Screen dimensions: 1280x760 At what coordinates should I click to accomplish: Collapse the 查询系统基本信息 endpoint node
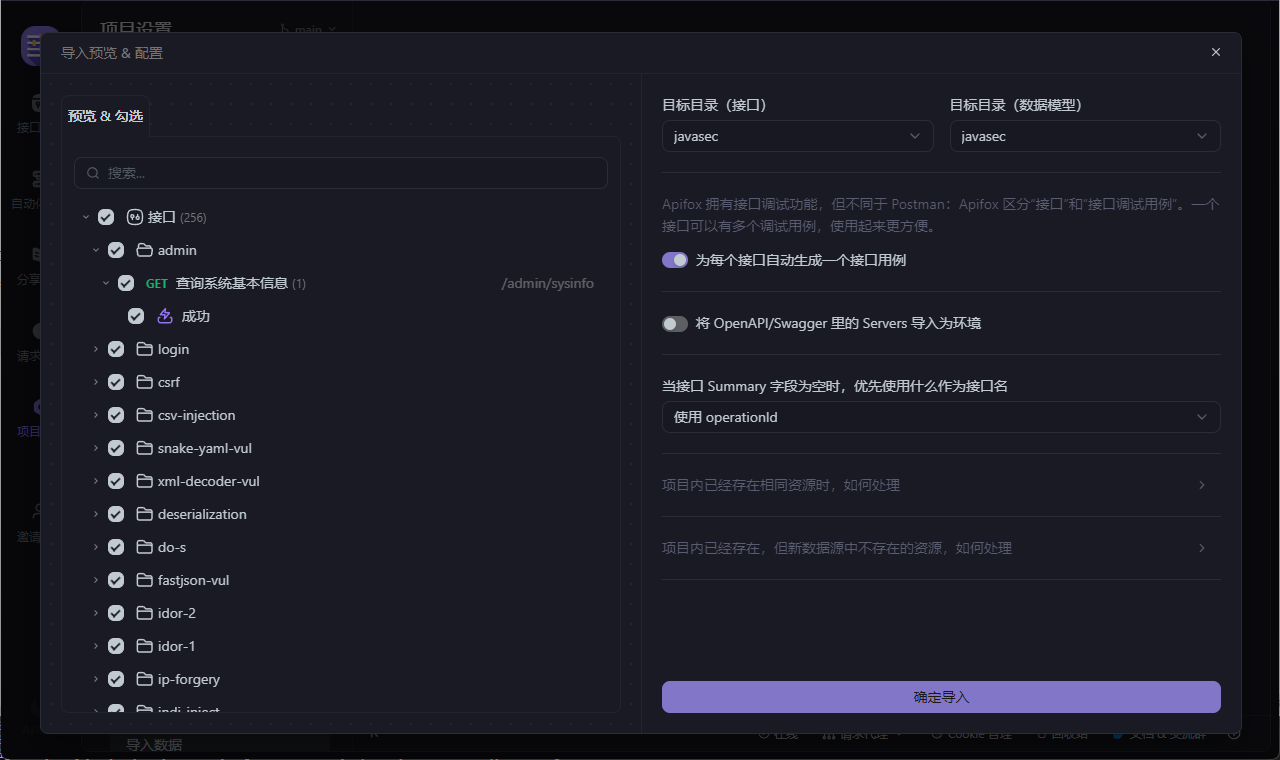click(106, 283)
